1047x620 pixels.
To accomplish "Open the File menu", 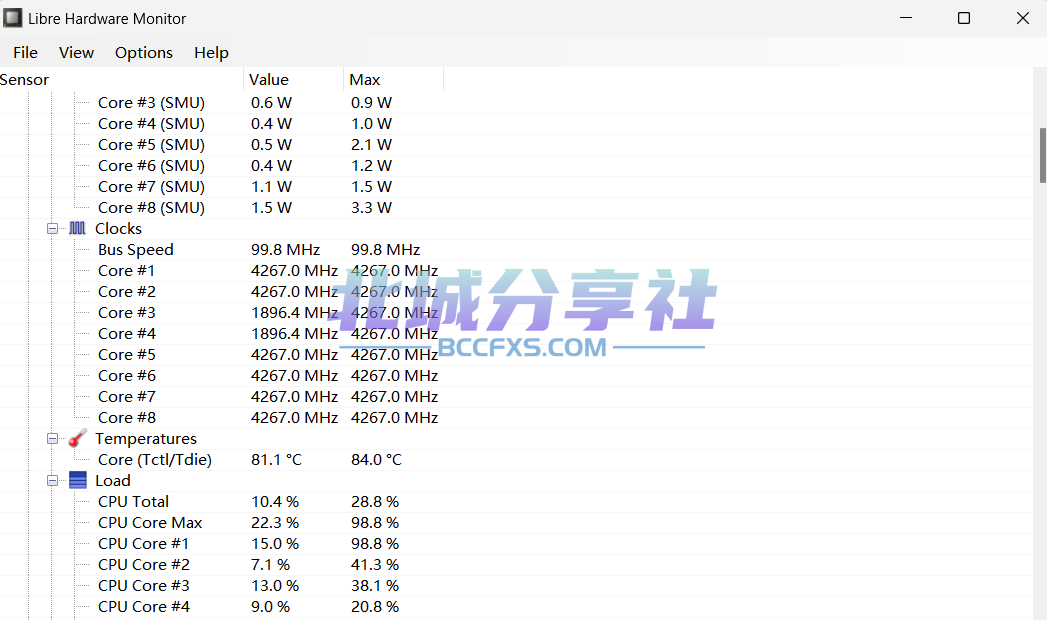I will (x=25, y=53).
